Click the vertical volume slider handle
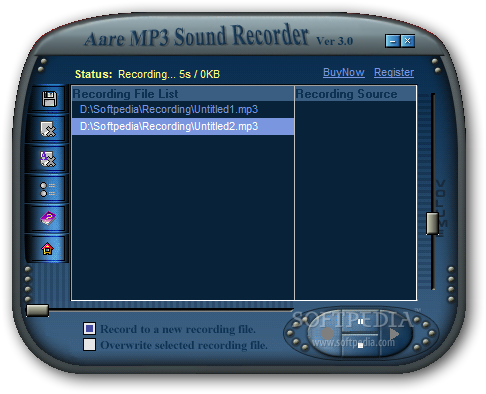Viewport: 486px width, 394px height. pyautogui.click(x=433, y=223)
